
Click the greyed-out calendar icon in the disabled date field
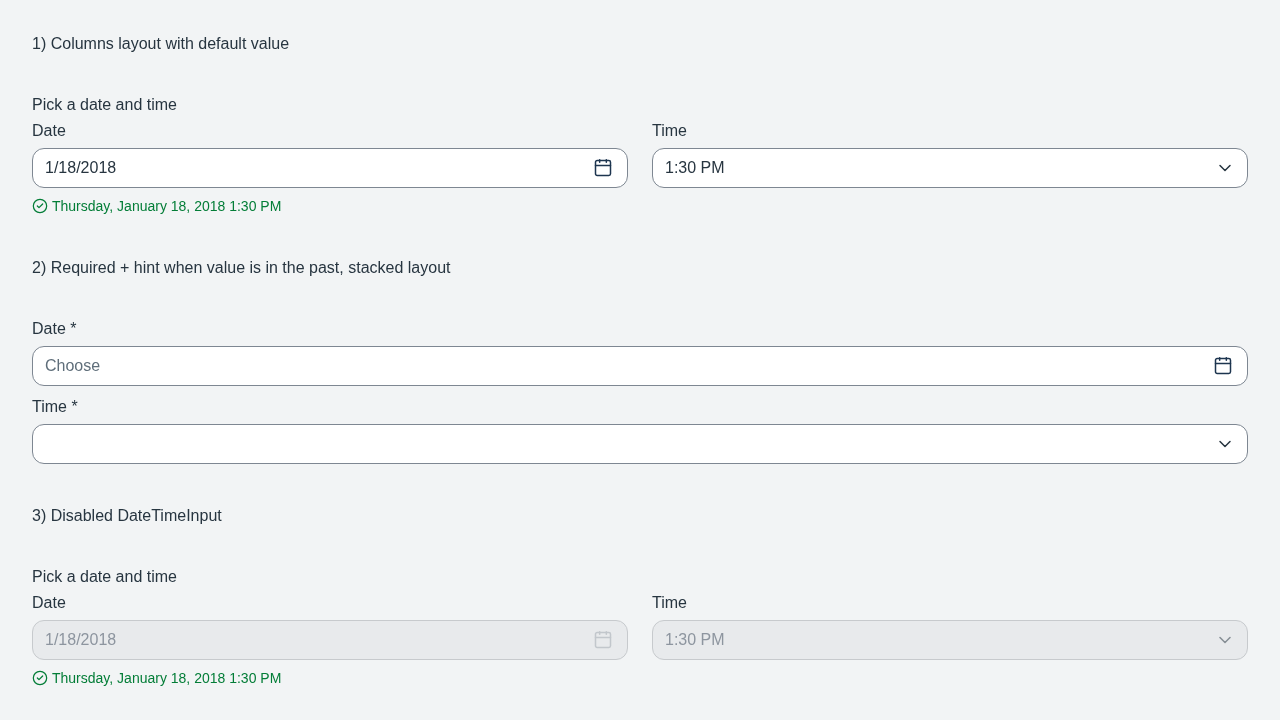pyautogui.click(x=603, y=640)
